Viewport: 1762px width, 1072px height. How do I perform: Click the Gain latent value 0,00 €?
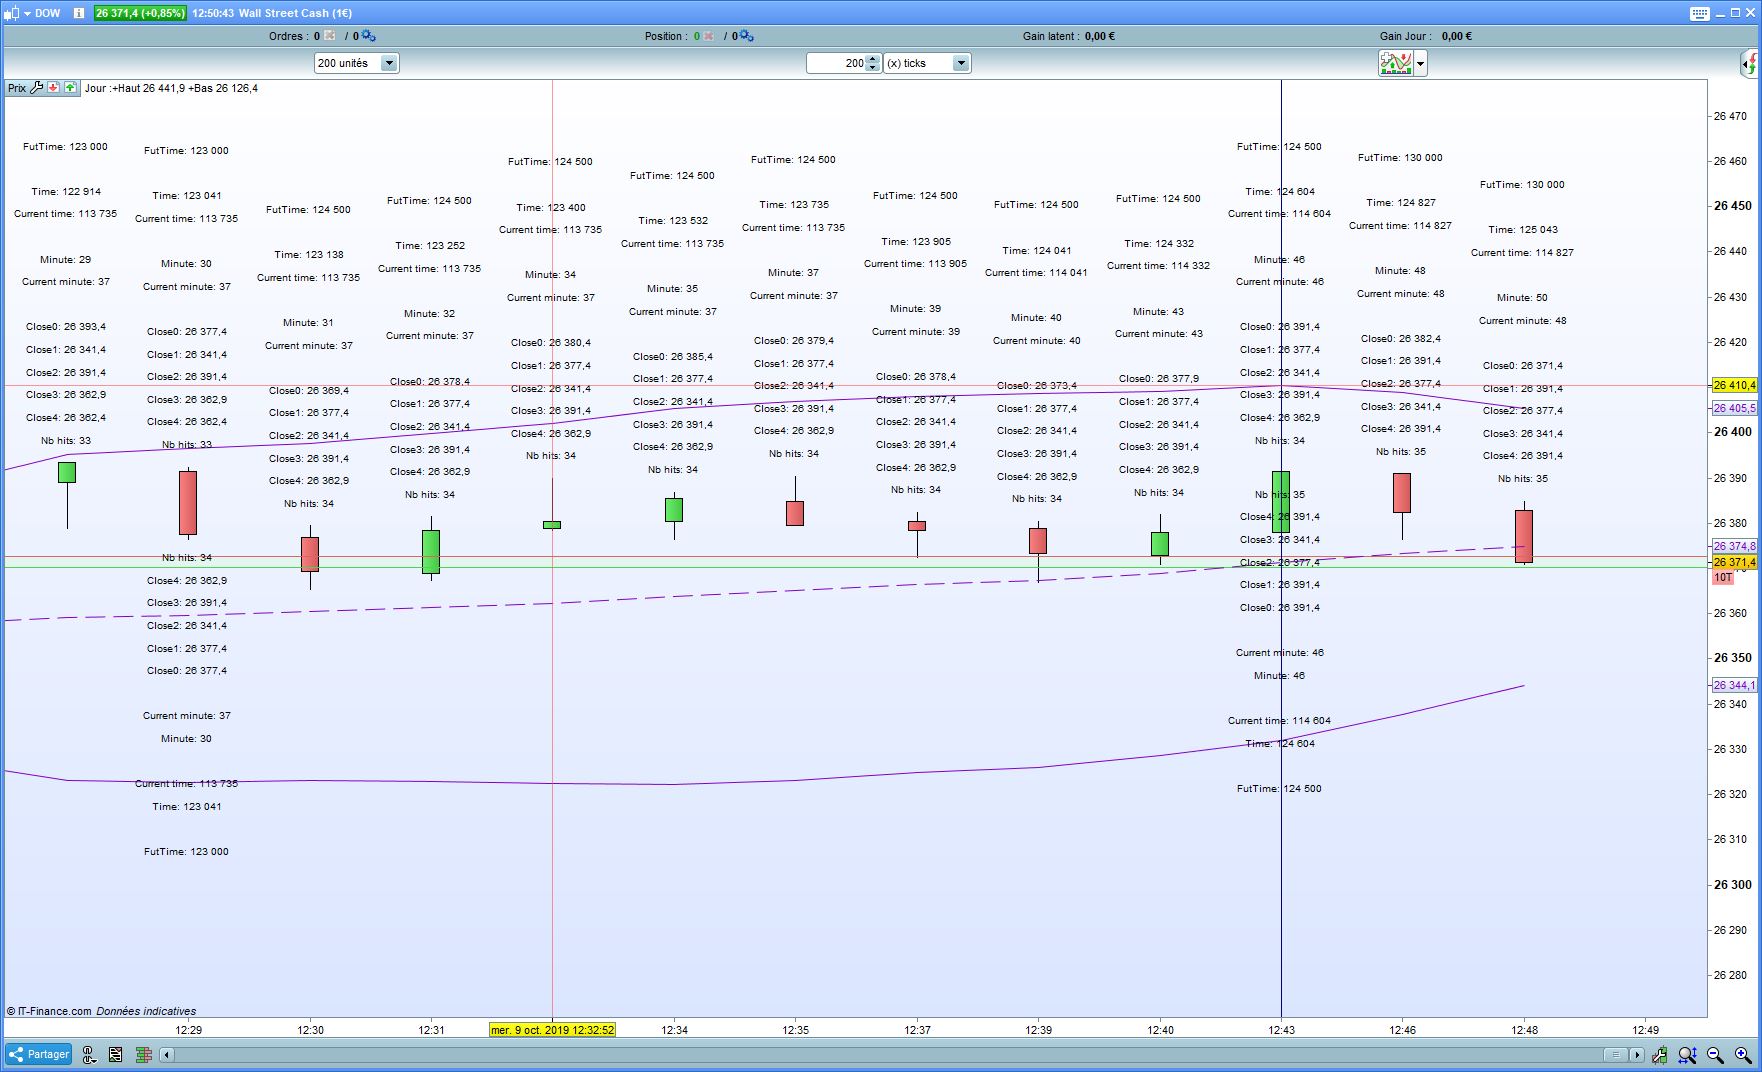coord(1100,36)
